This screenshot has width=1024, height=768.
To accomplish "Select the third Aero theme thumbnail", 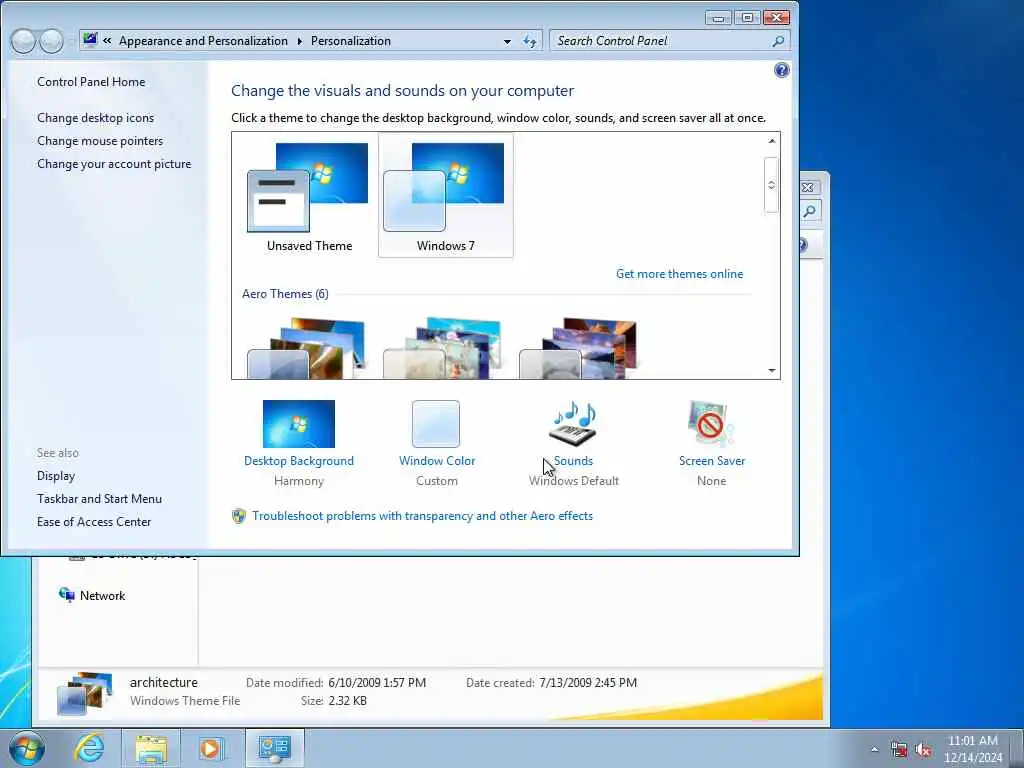I will [578, 348].
